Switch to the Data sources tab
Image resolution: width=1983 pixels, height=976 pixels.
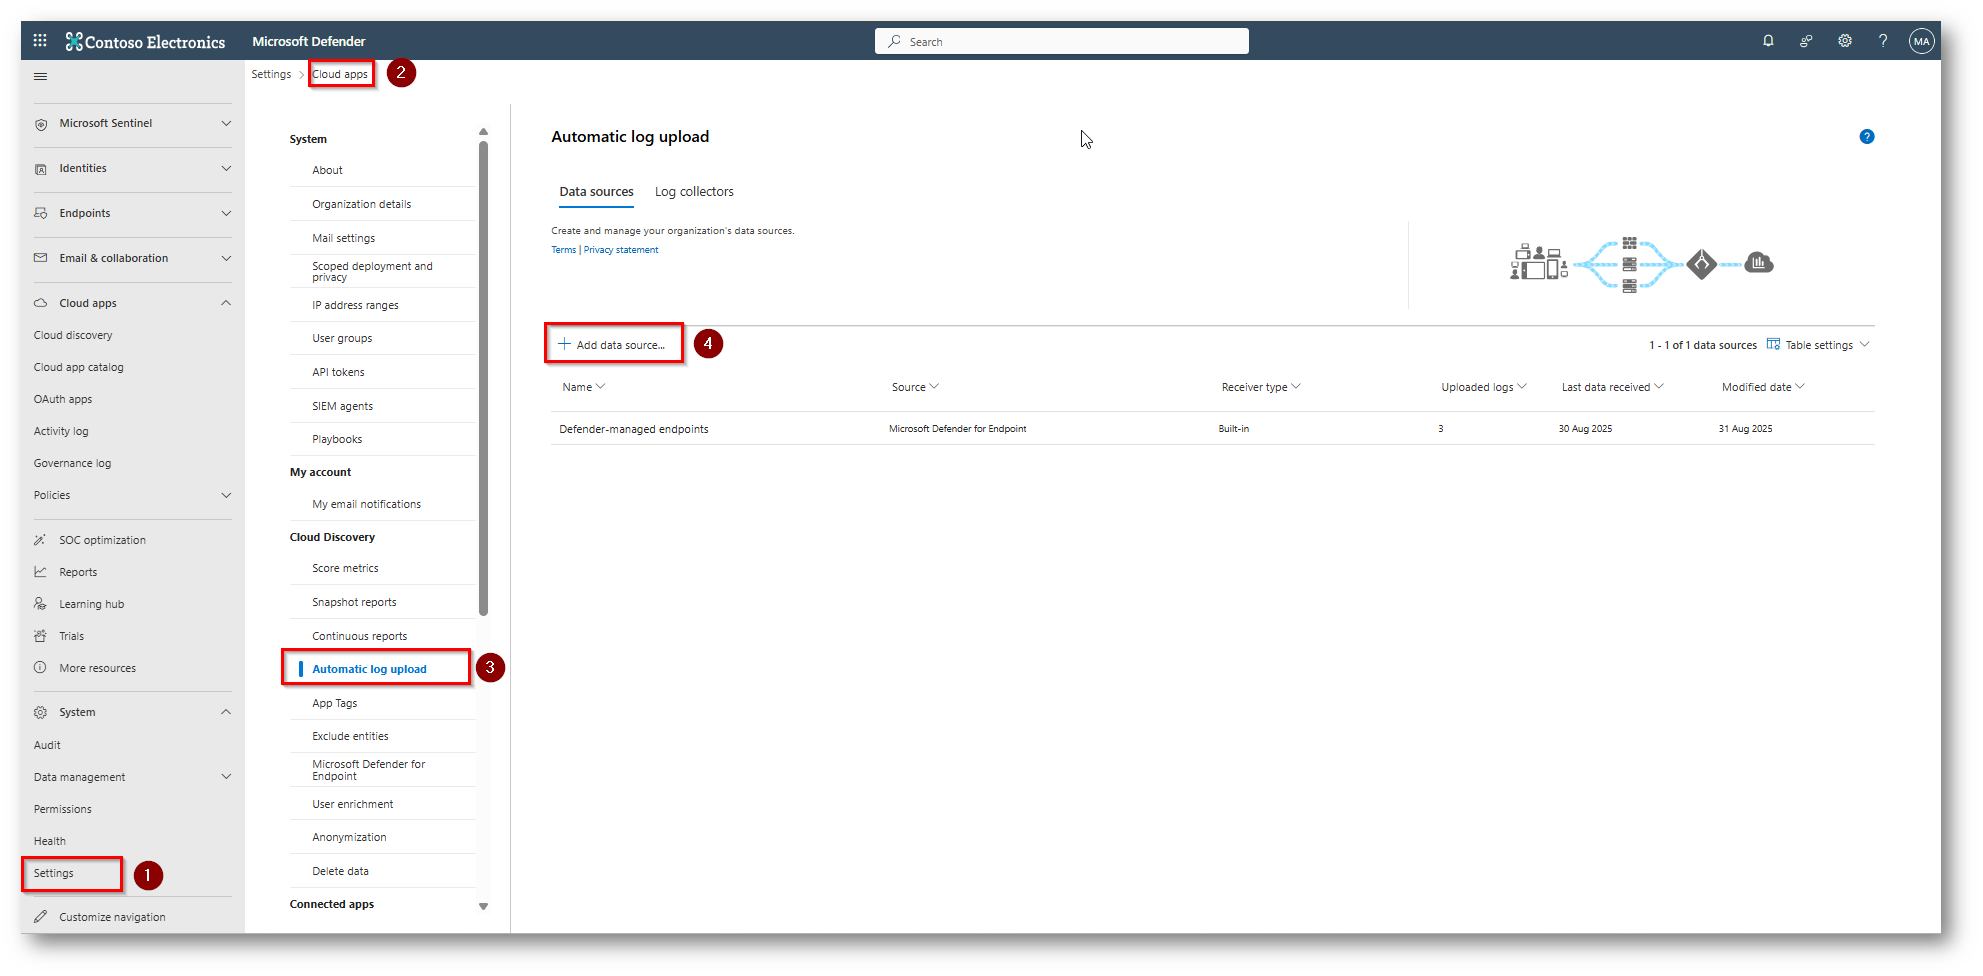(x=596, y=192)
